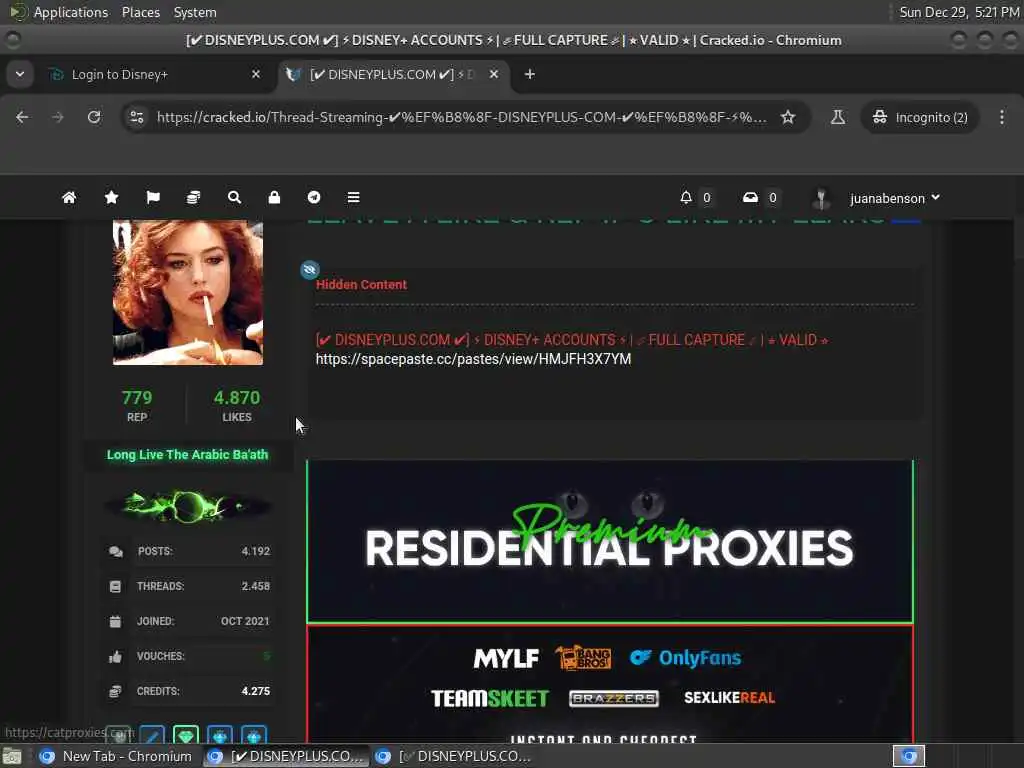1024x768 pixels.
Task: Click the VOUCHES row in profile
Action: [188, 656]
